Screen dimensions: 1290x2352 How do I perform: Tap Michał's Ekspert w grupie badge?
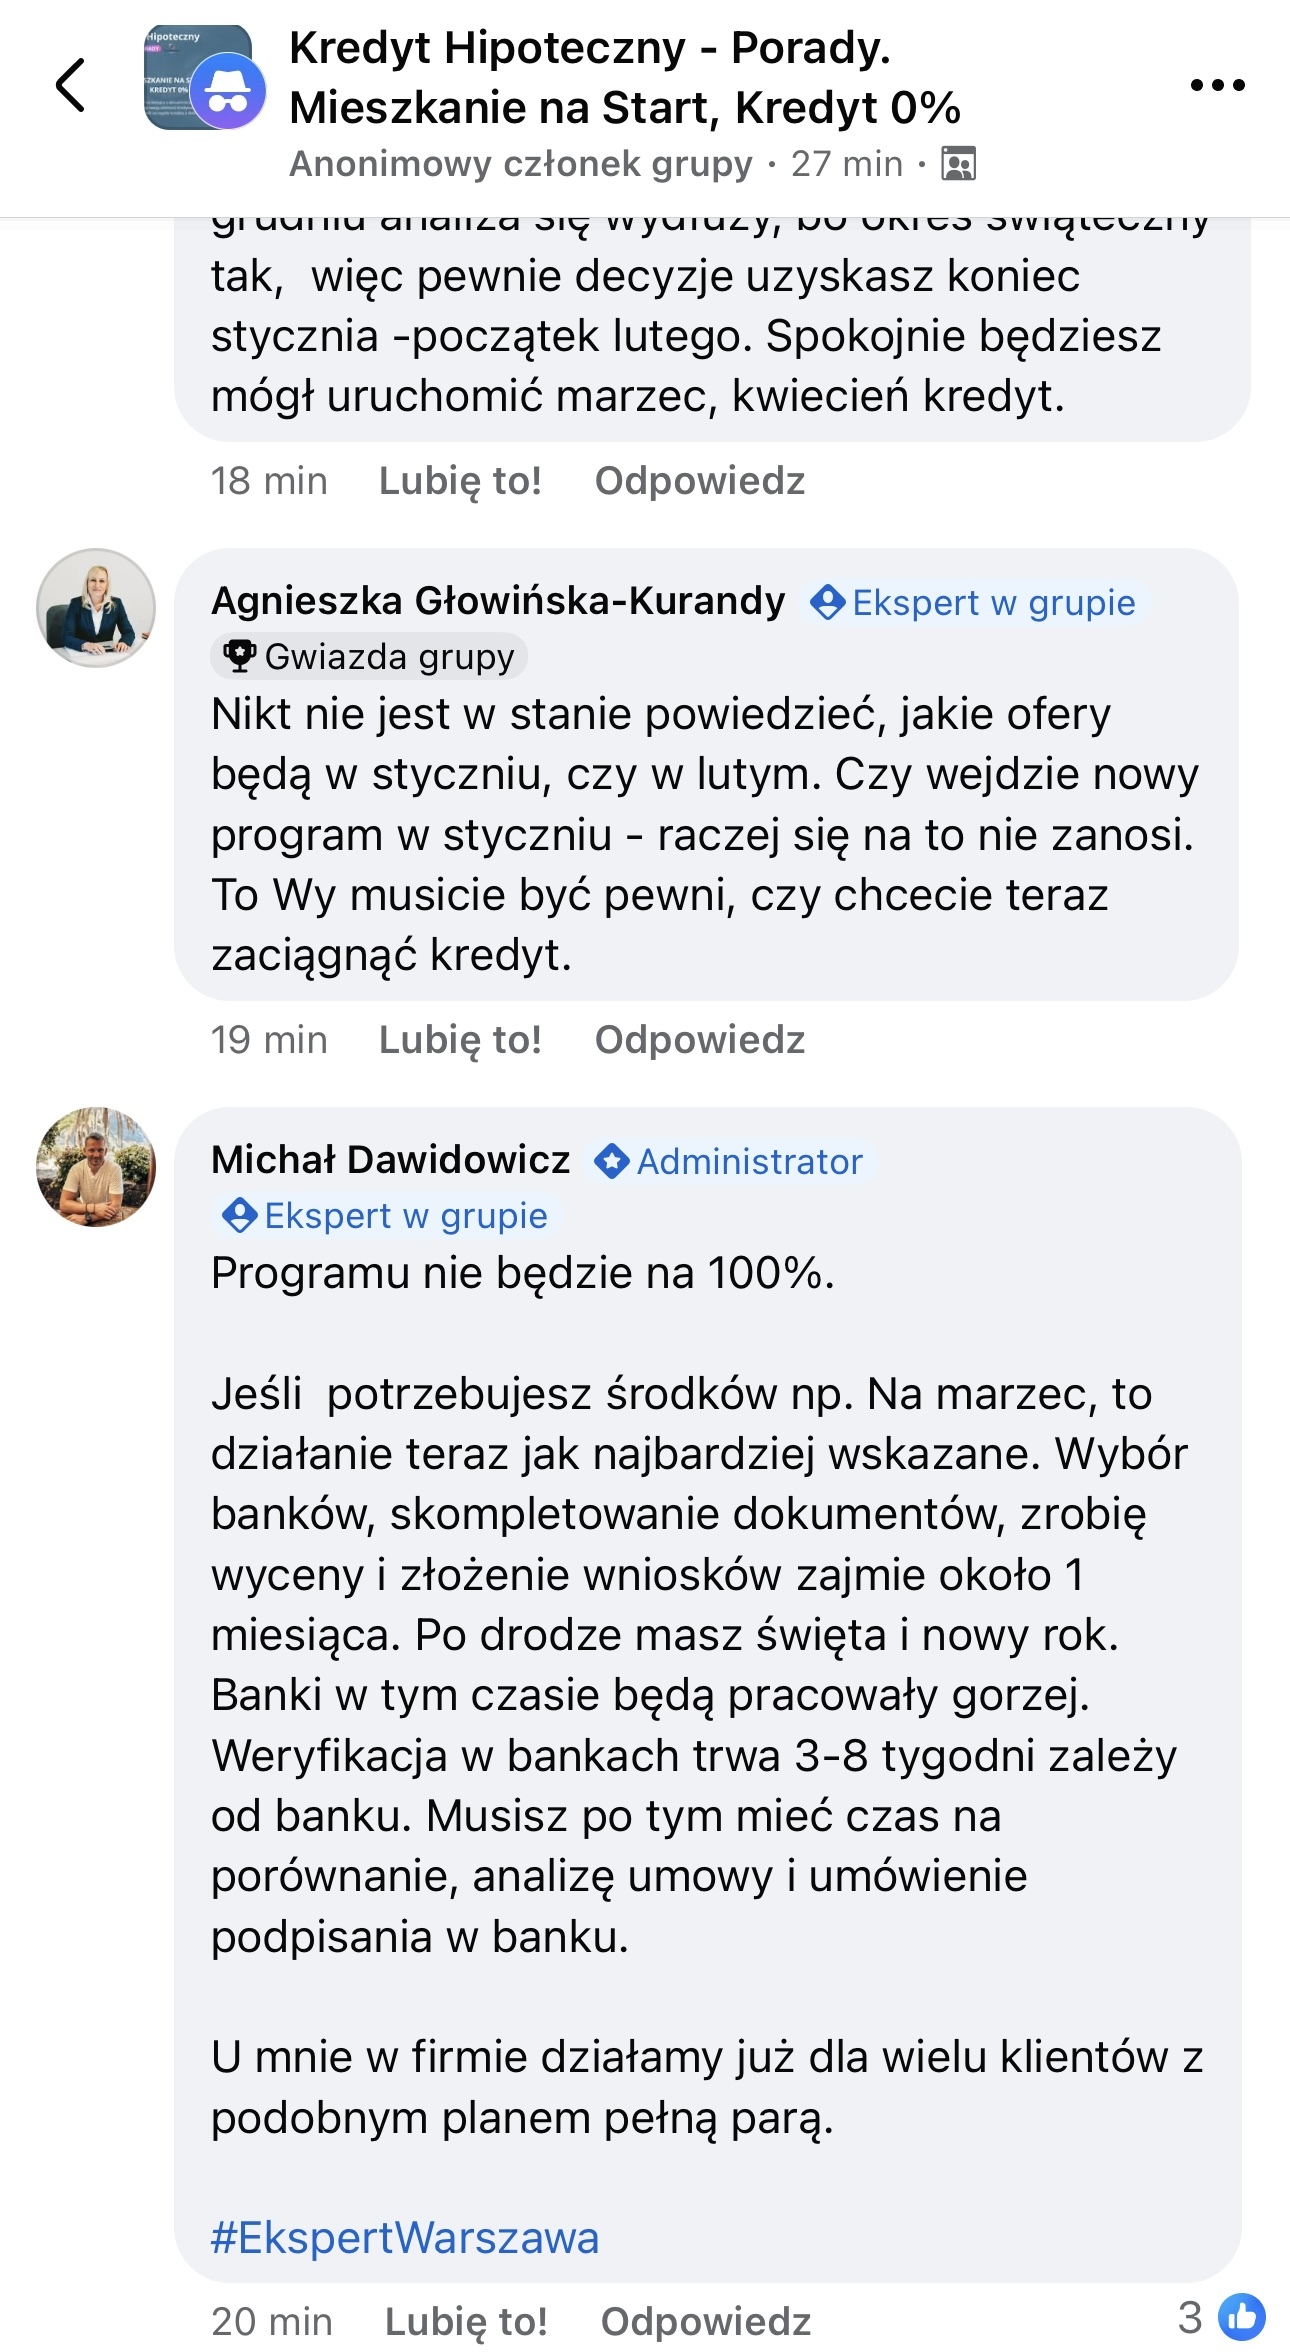(x=386, y=1216)
